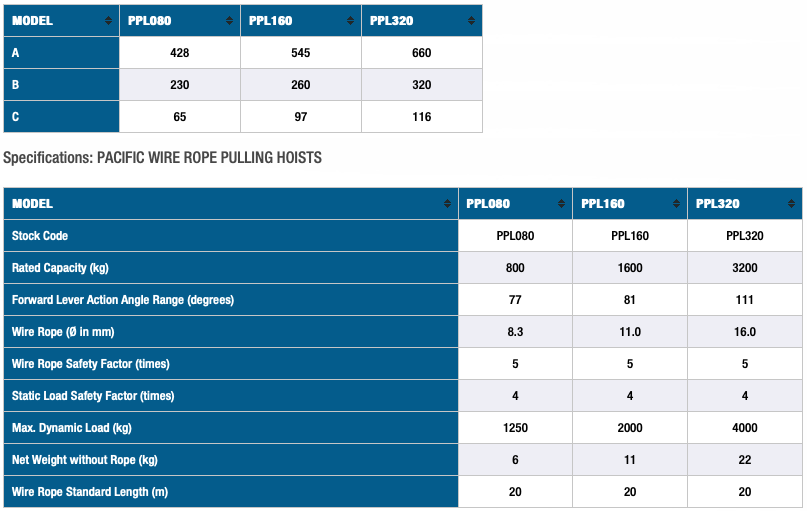Click the 3200 rated capacity cell
Image resolution: width=807 pixels, height=511 pixels.
pos(745,268)
